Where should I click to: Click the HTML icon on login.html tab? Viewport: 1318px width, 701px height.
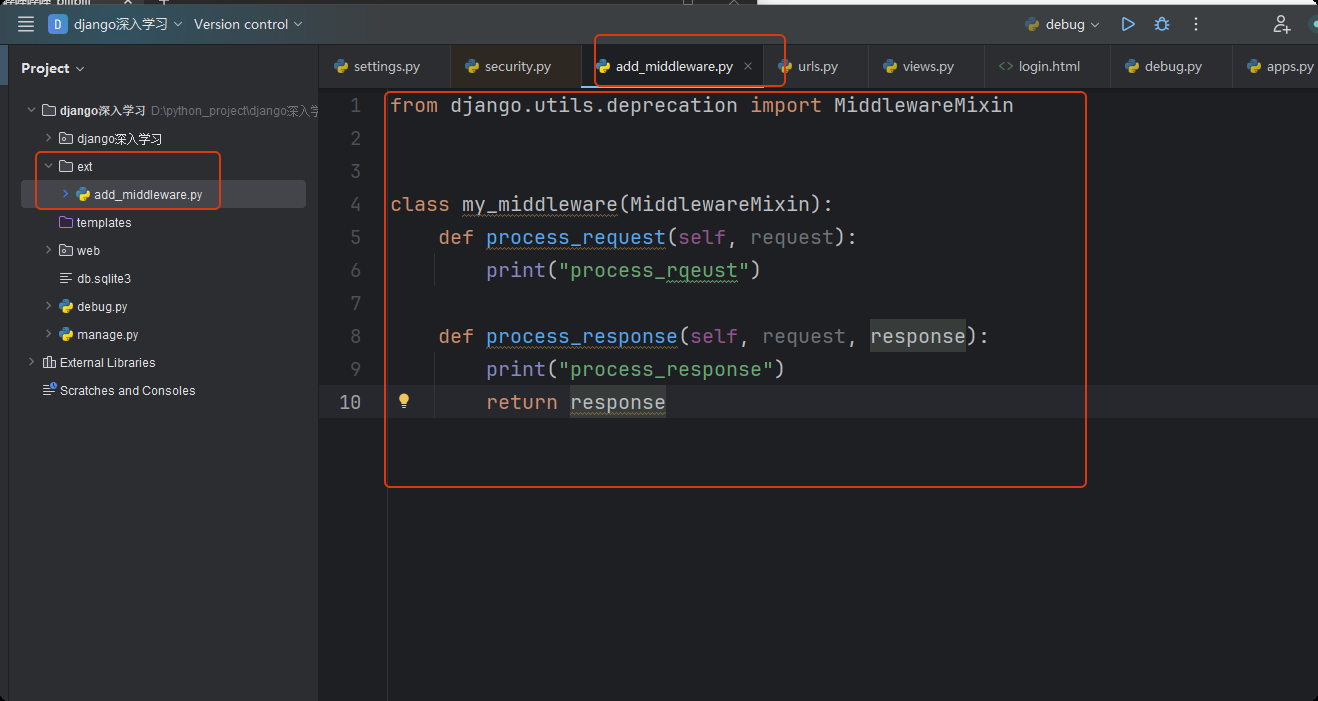click(1006, 66)
